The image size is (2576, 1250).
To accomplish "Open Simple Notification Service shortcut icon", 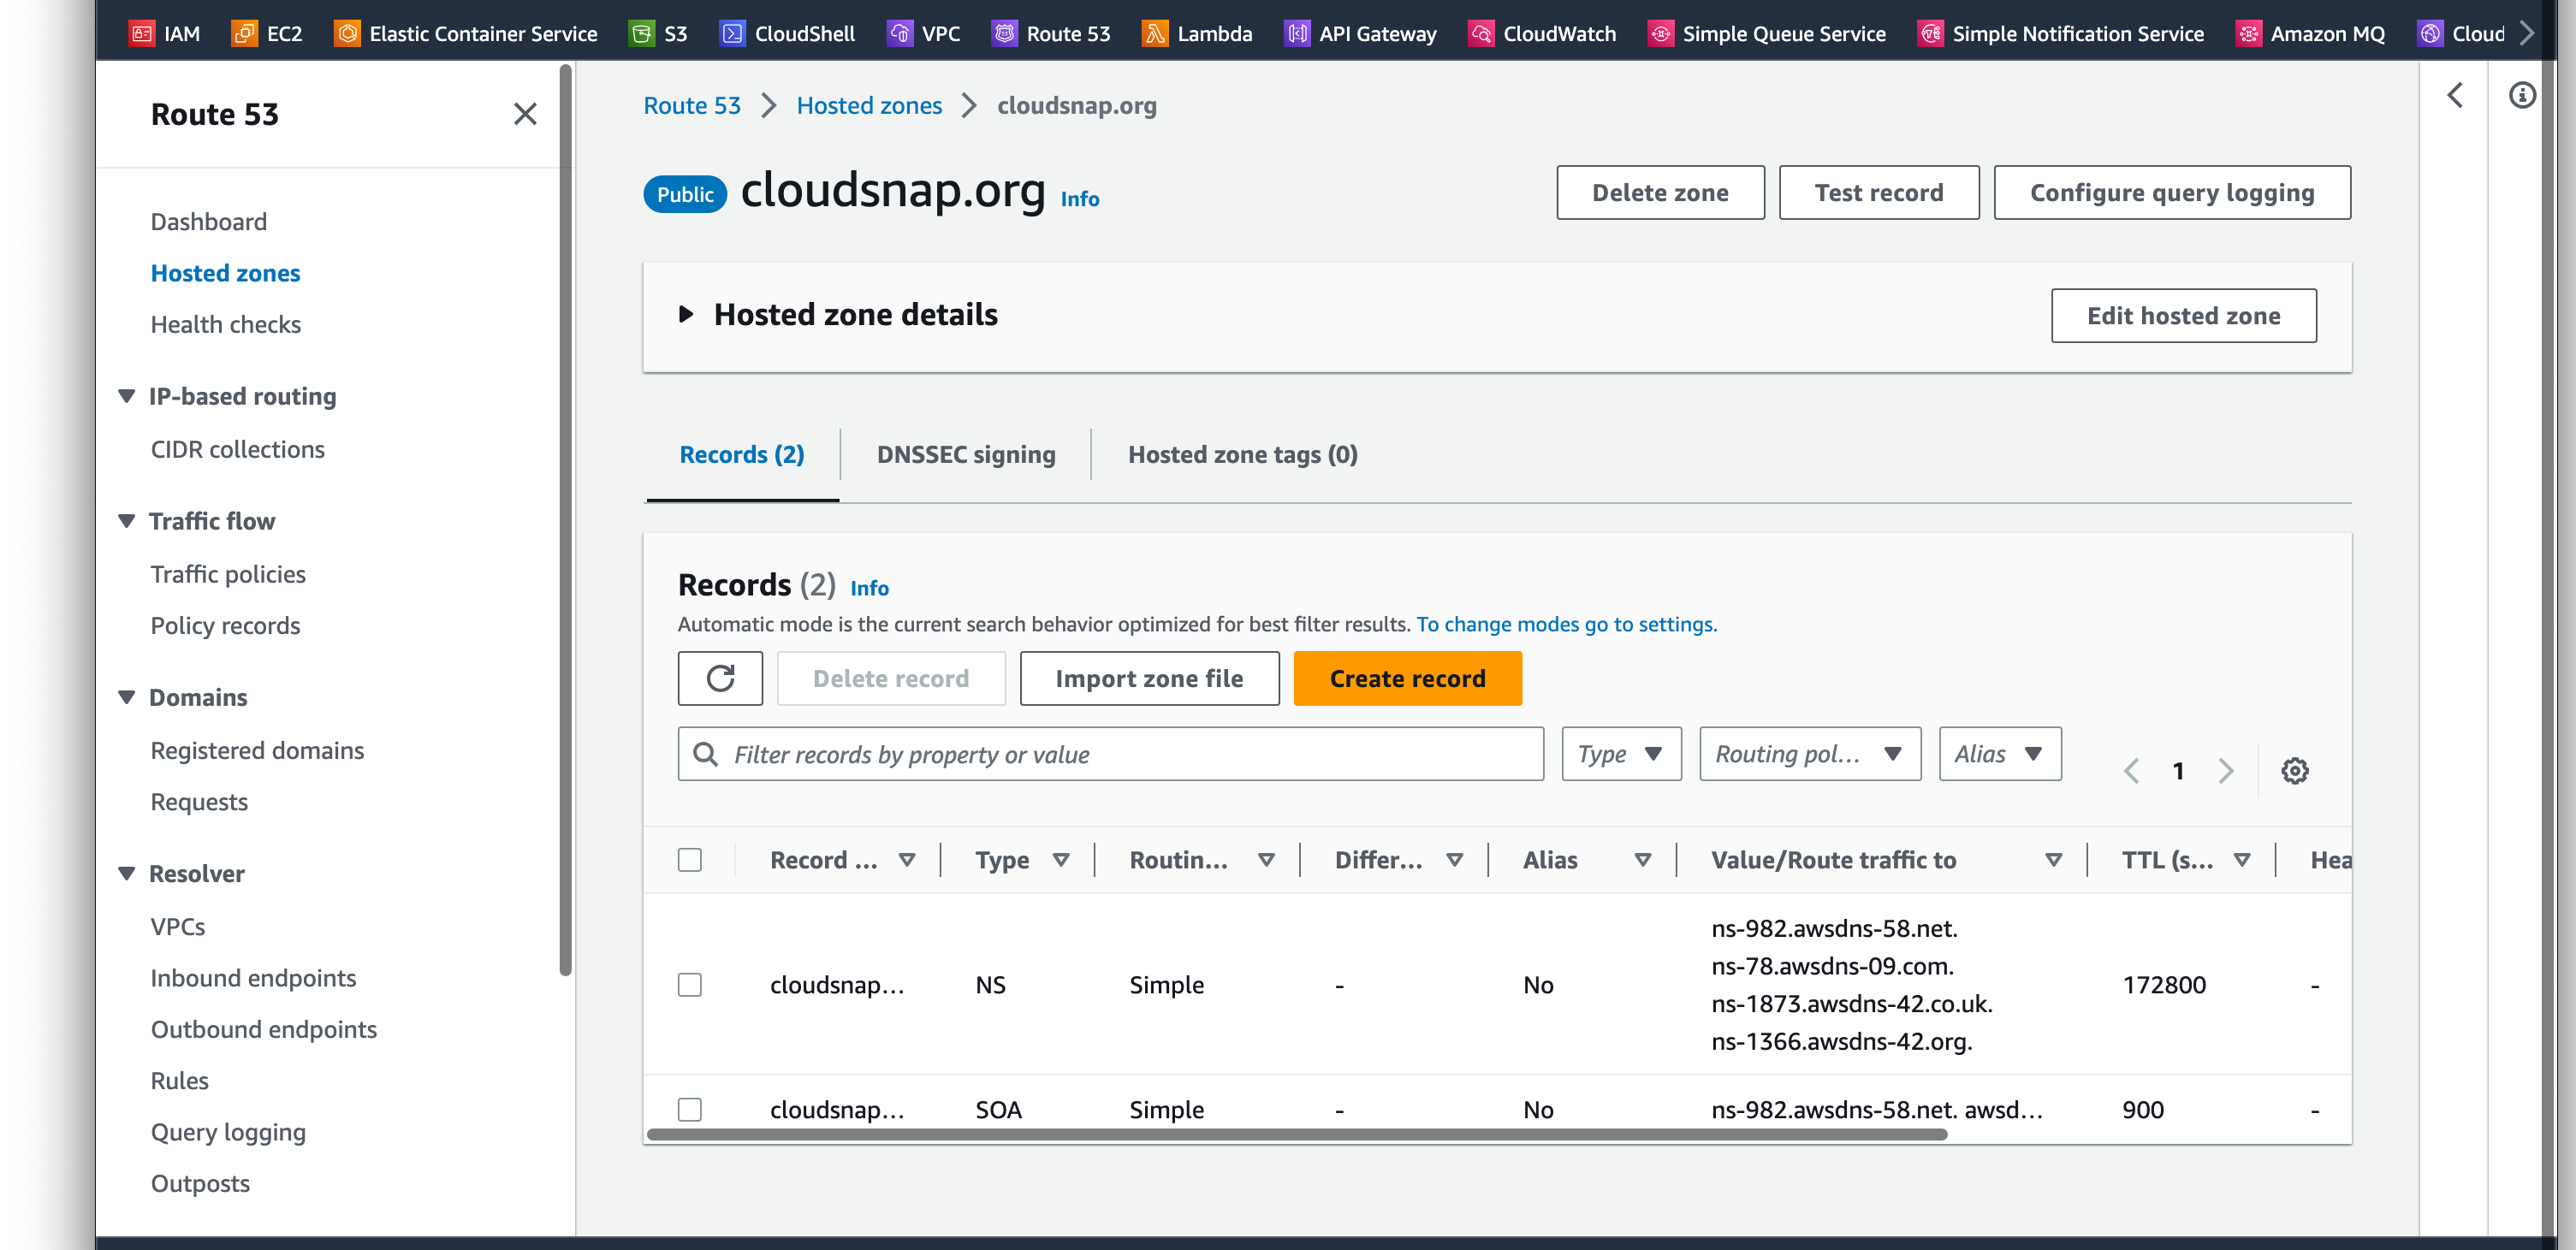I will [x=1930, y=33].
